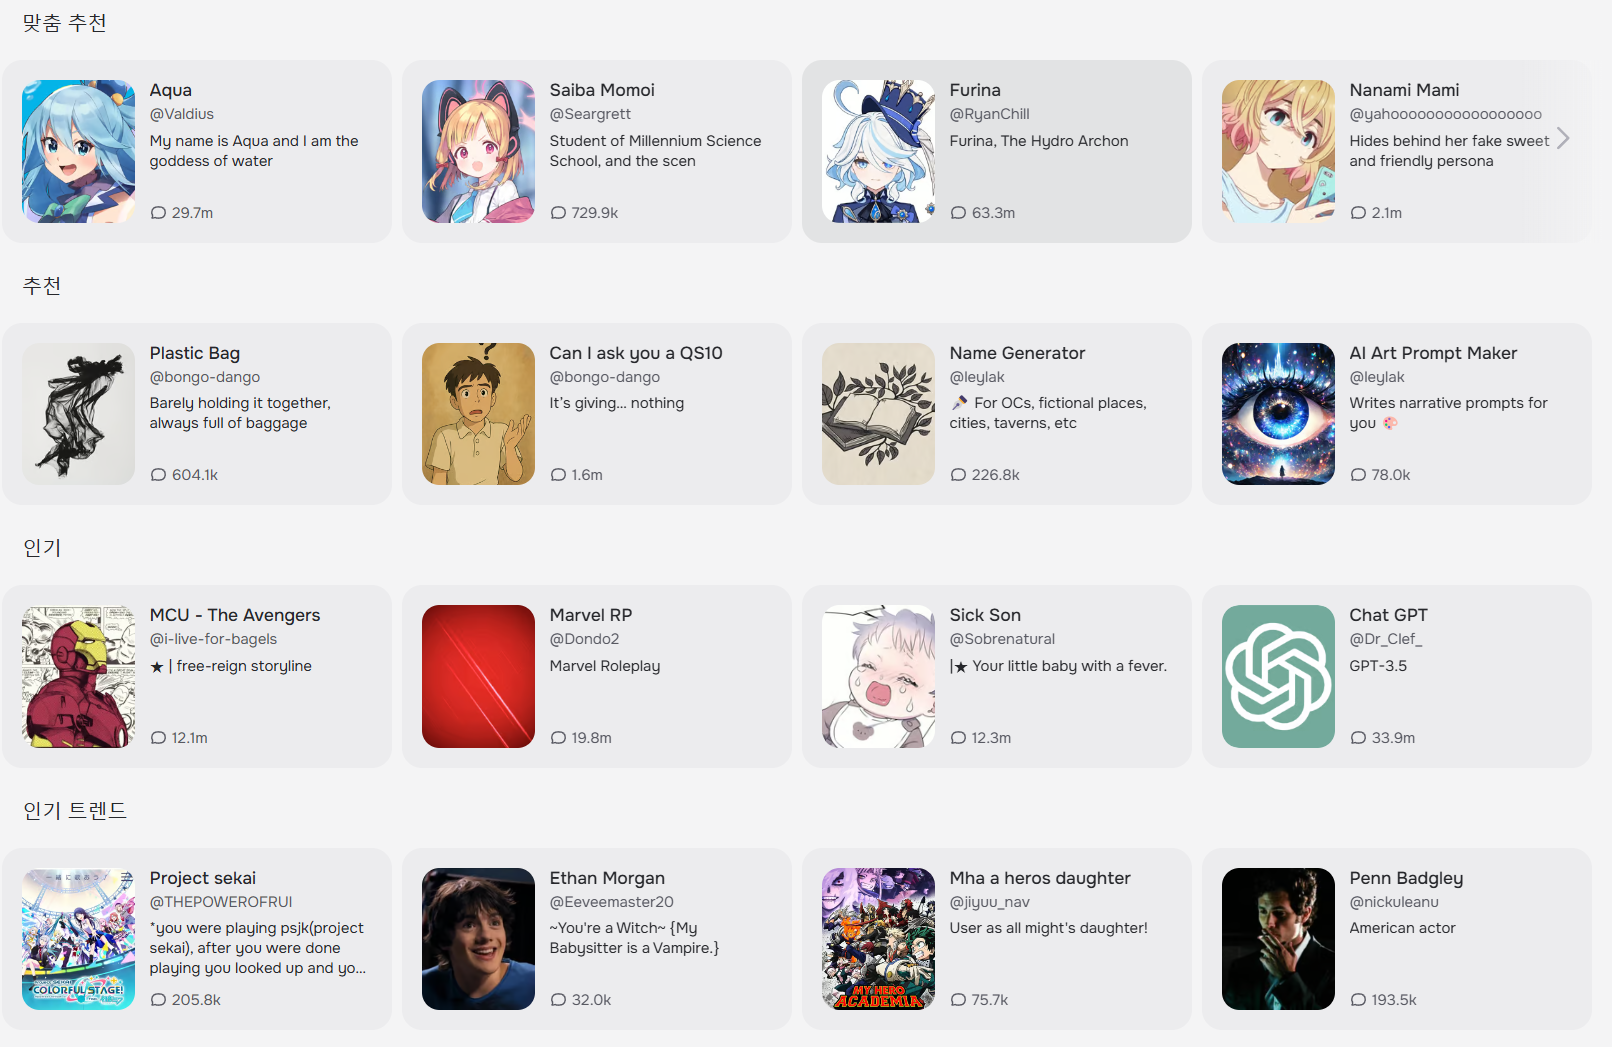Click the Project sekai Colorful Stage thumbnail
This screenshot has width=1612, height=1047.
pos(78,939)
